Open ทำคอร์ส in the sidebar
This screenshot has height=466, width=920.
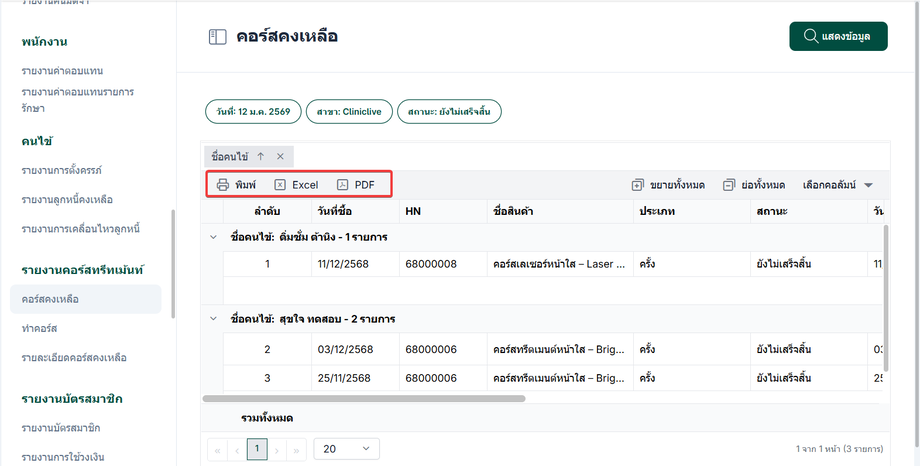pyautogui.click(x=39, y=328)
